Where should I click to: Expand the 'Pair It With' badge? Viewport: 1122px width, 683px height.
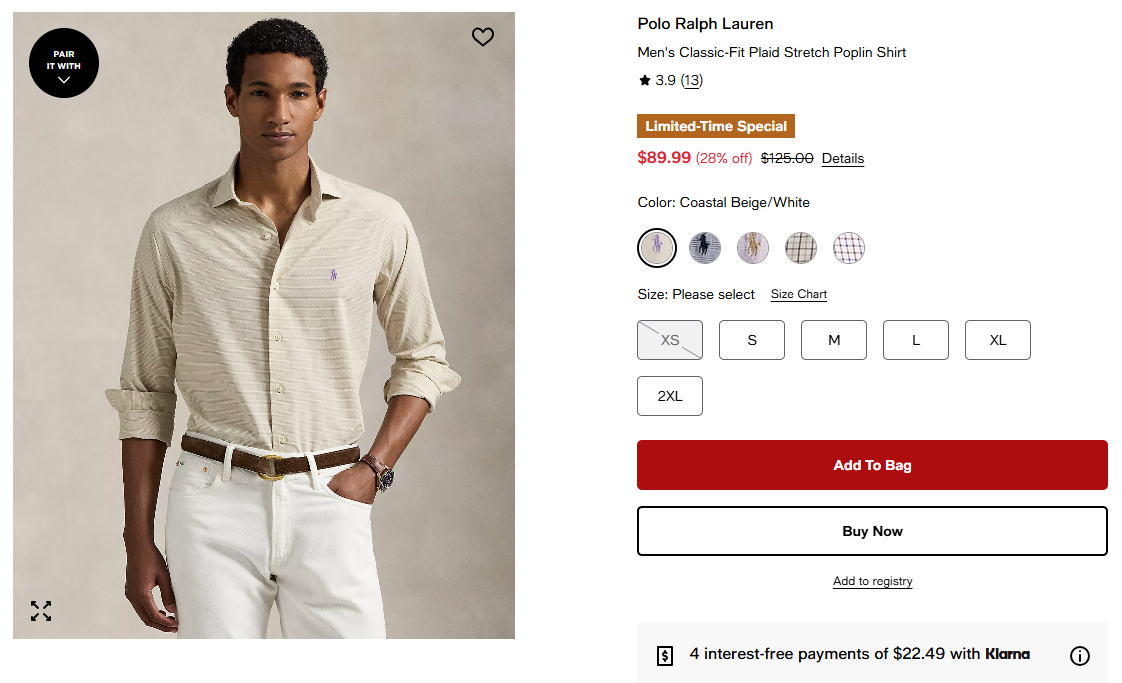pyautogui.click(x=64, y=63)
